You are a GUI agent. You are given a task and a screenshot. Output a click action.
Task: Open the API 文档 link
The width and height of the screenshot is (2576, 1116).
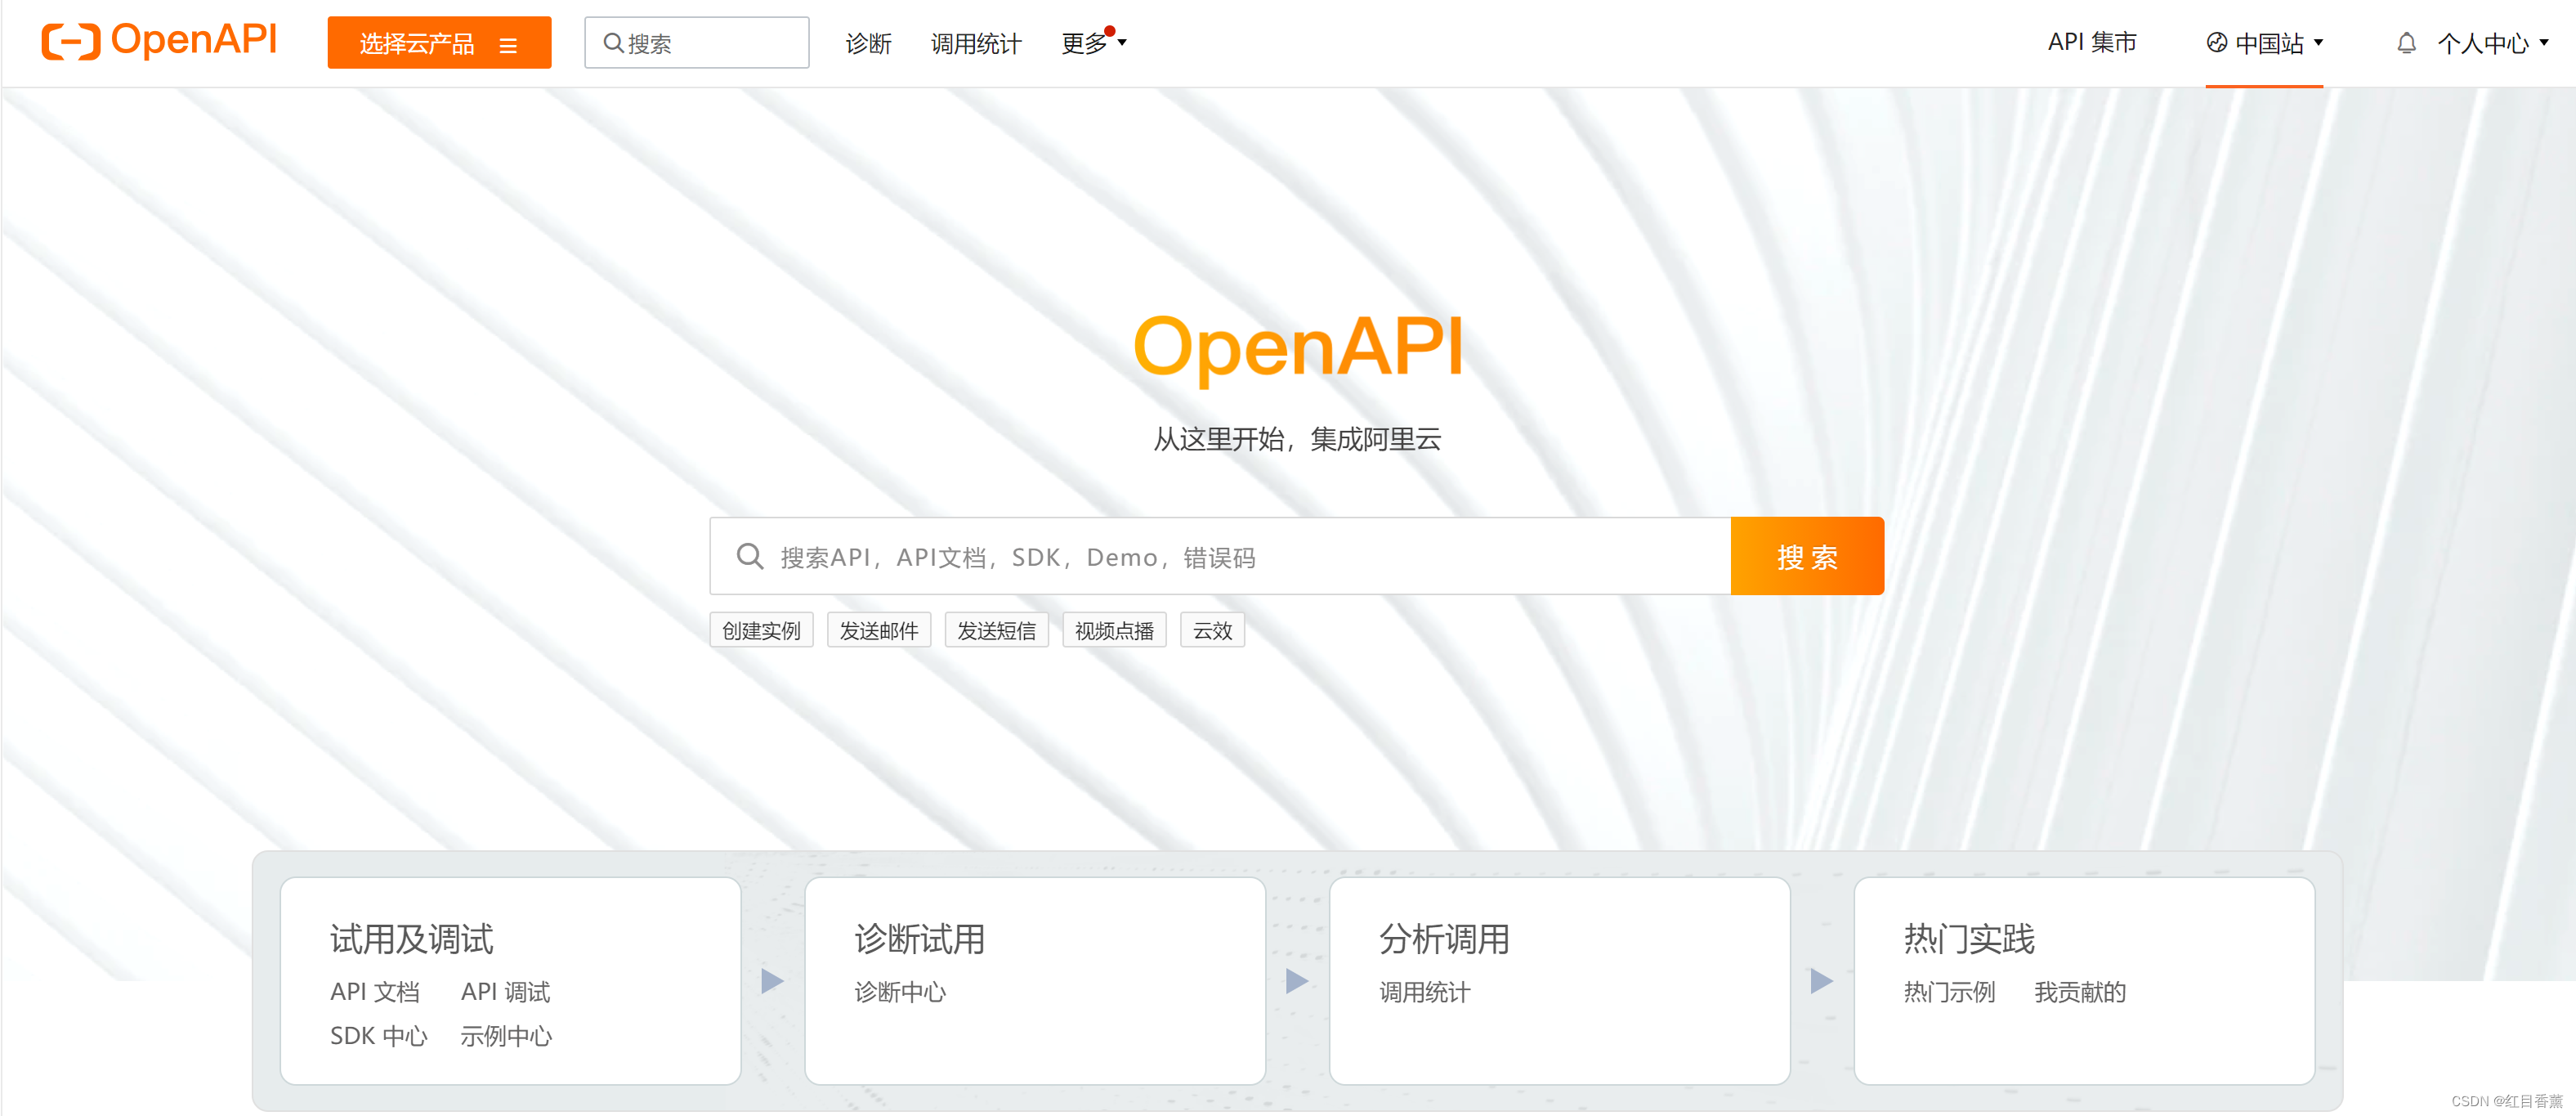[375, 992]
